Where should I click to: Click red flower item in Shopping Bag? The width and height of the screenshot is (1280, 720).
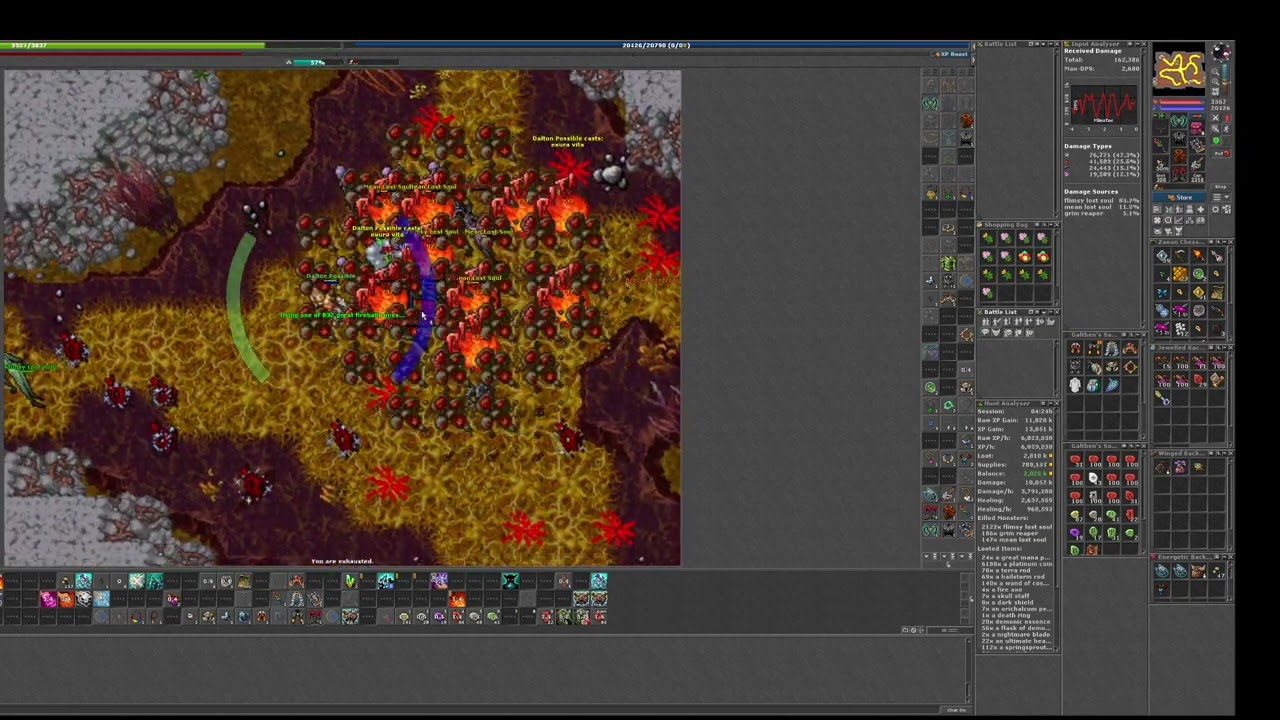pyautogui.click(x=1024, y=256)
